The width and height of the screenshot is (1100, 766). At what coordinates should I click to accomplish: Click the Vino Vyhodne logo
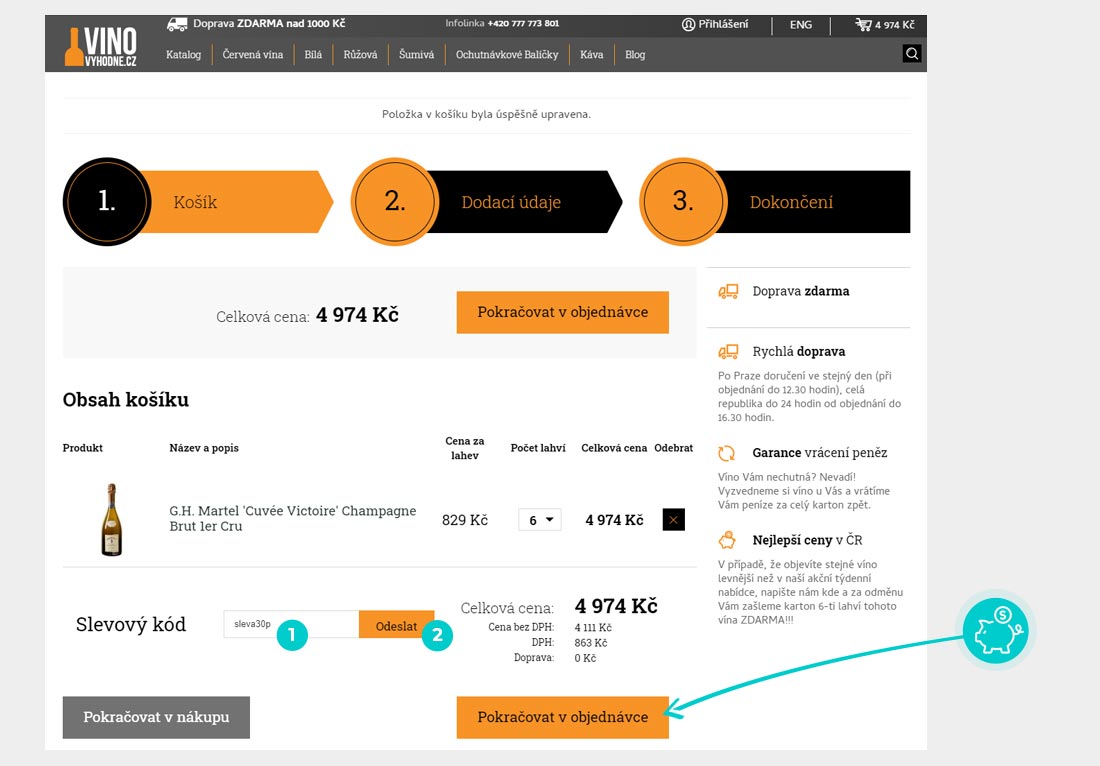point(100,45)
